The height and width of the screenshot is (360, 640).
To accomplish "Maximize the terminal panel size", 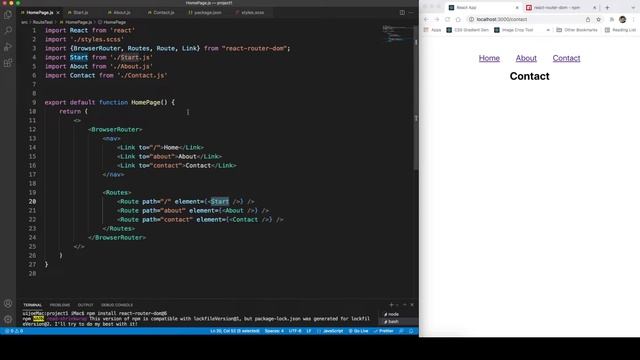I will (x=404, y=305).
